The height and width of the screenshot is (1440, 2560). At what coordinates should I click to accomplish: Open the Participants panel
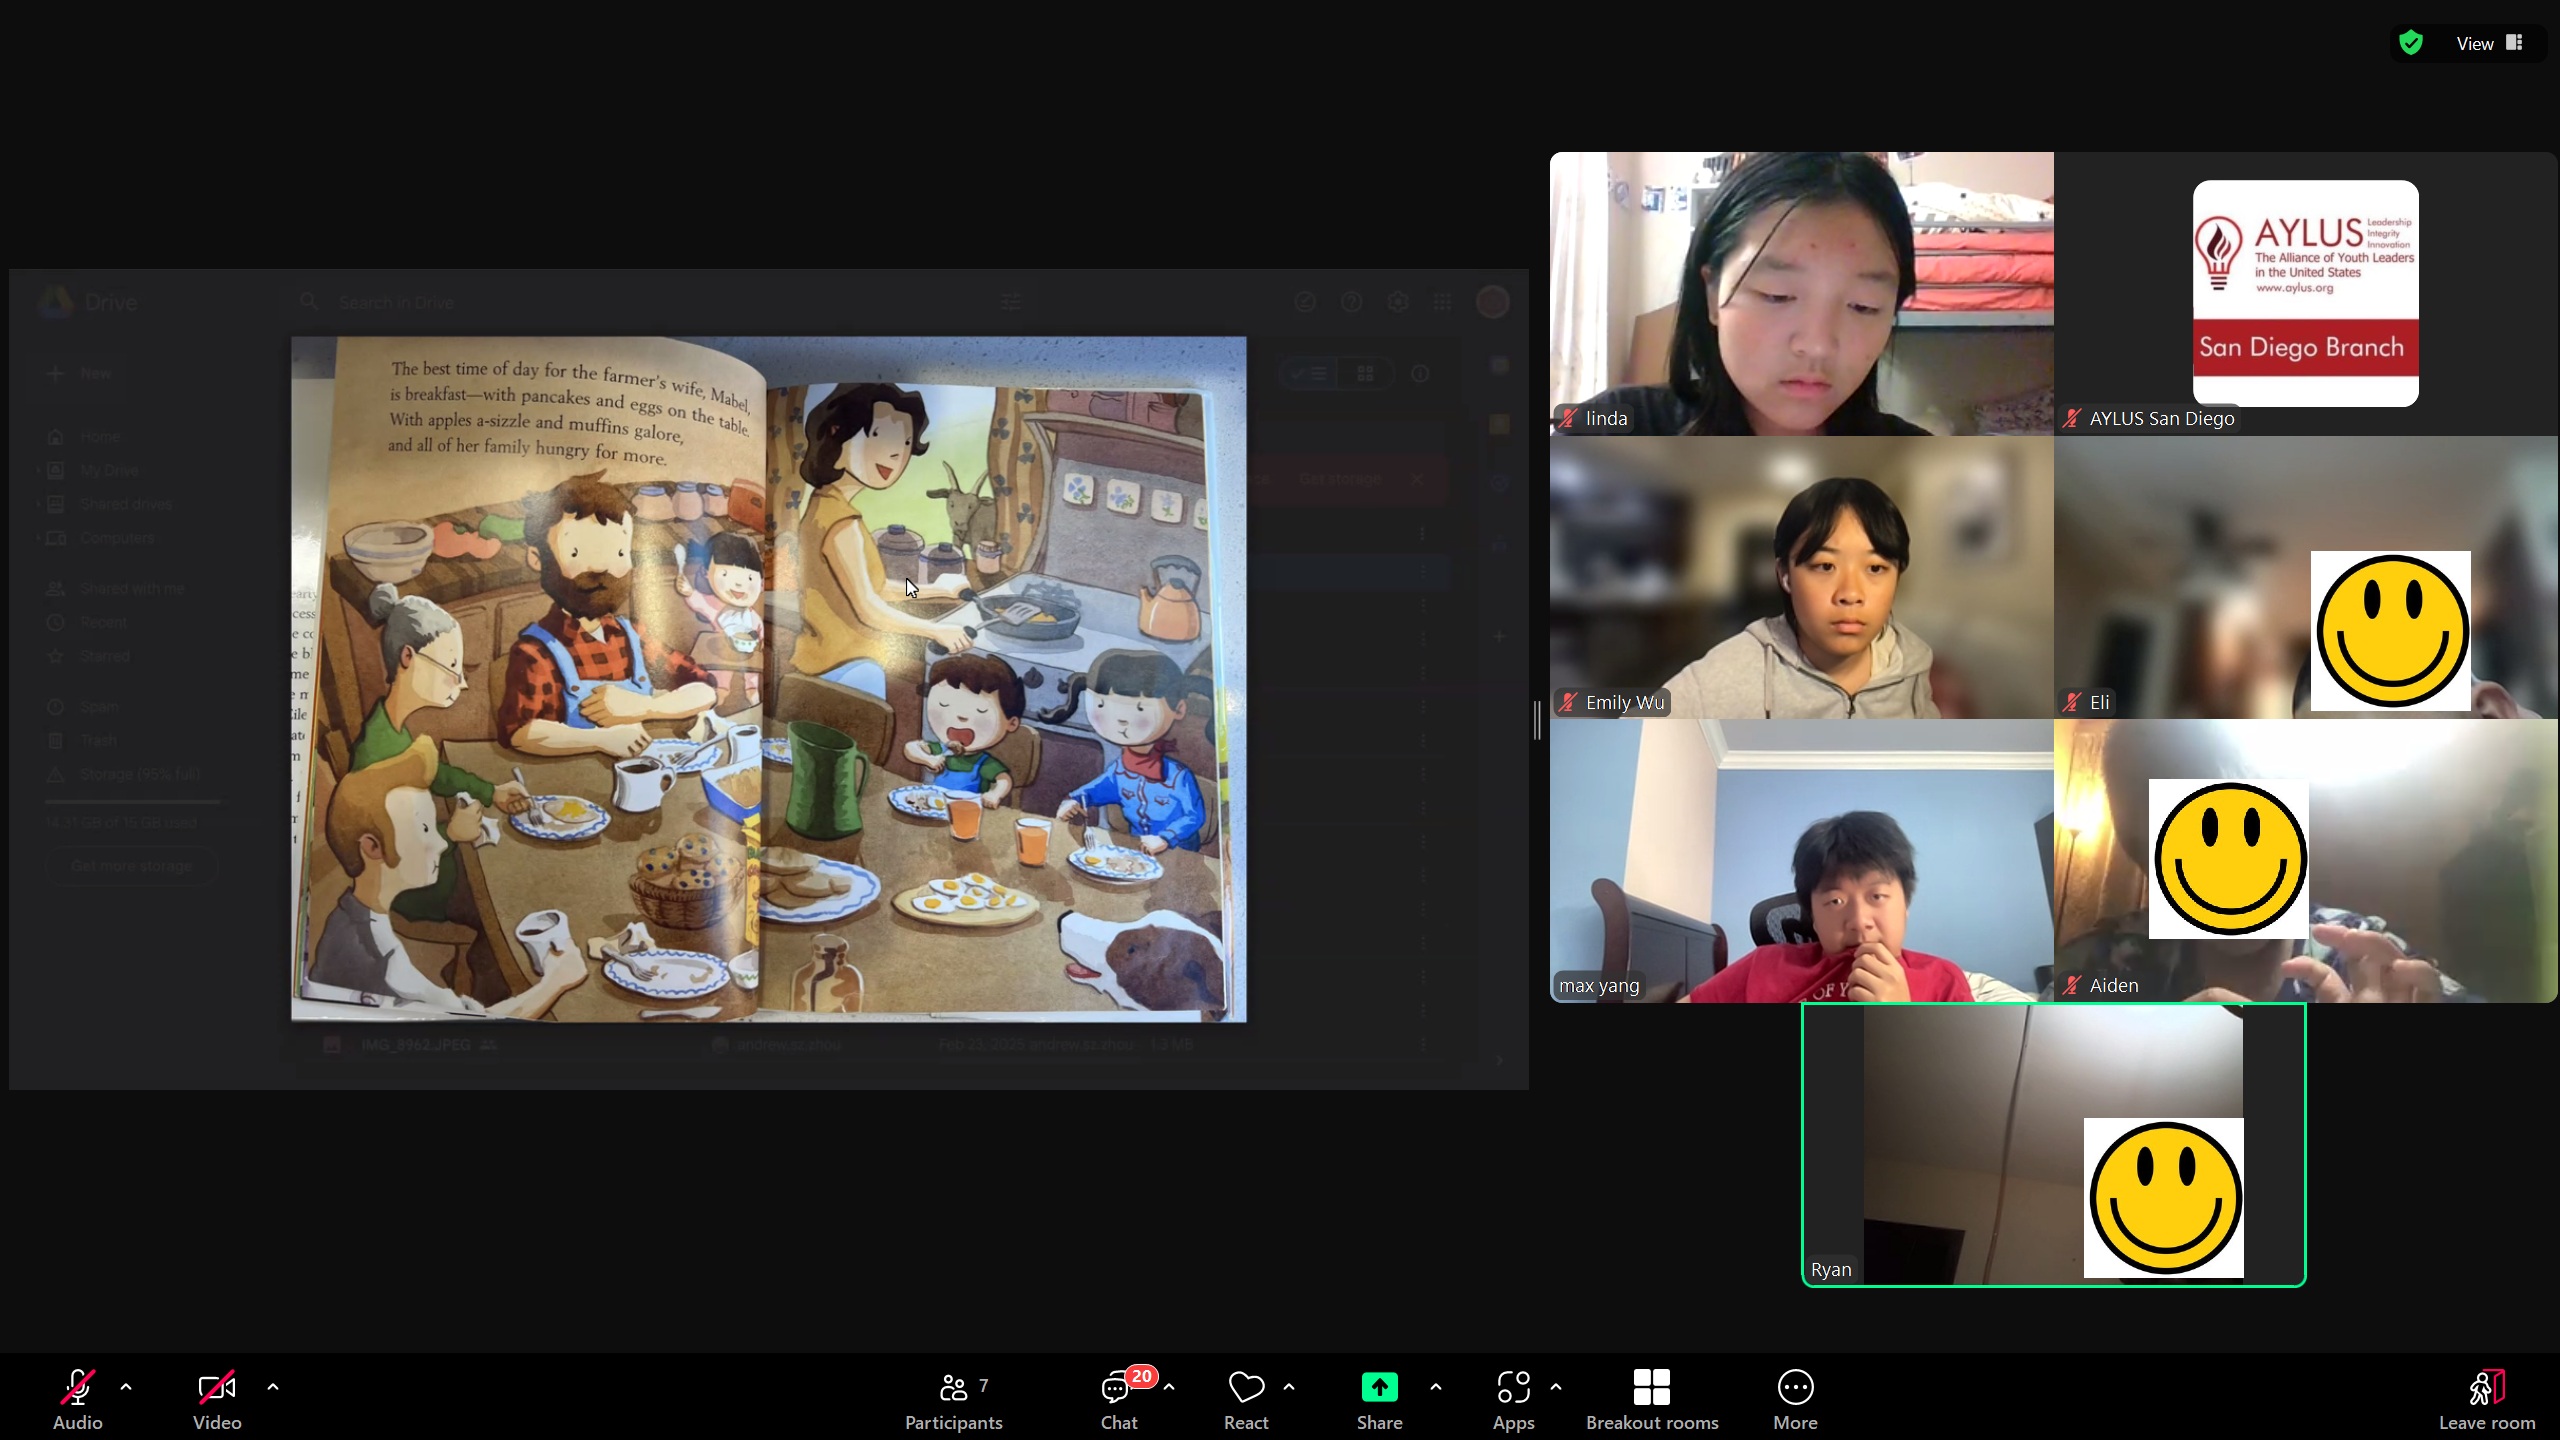(x=953, y=1399)
